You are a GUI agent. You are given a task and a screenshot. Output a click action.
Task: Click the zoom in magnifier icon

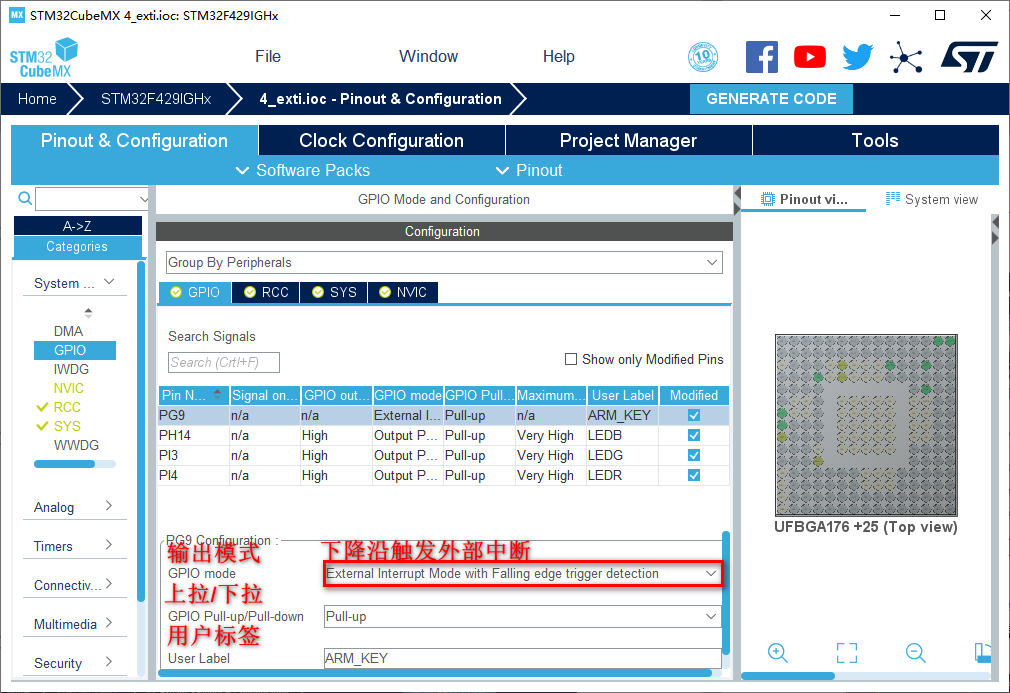click(778, 653)
